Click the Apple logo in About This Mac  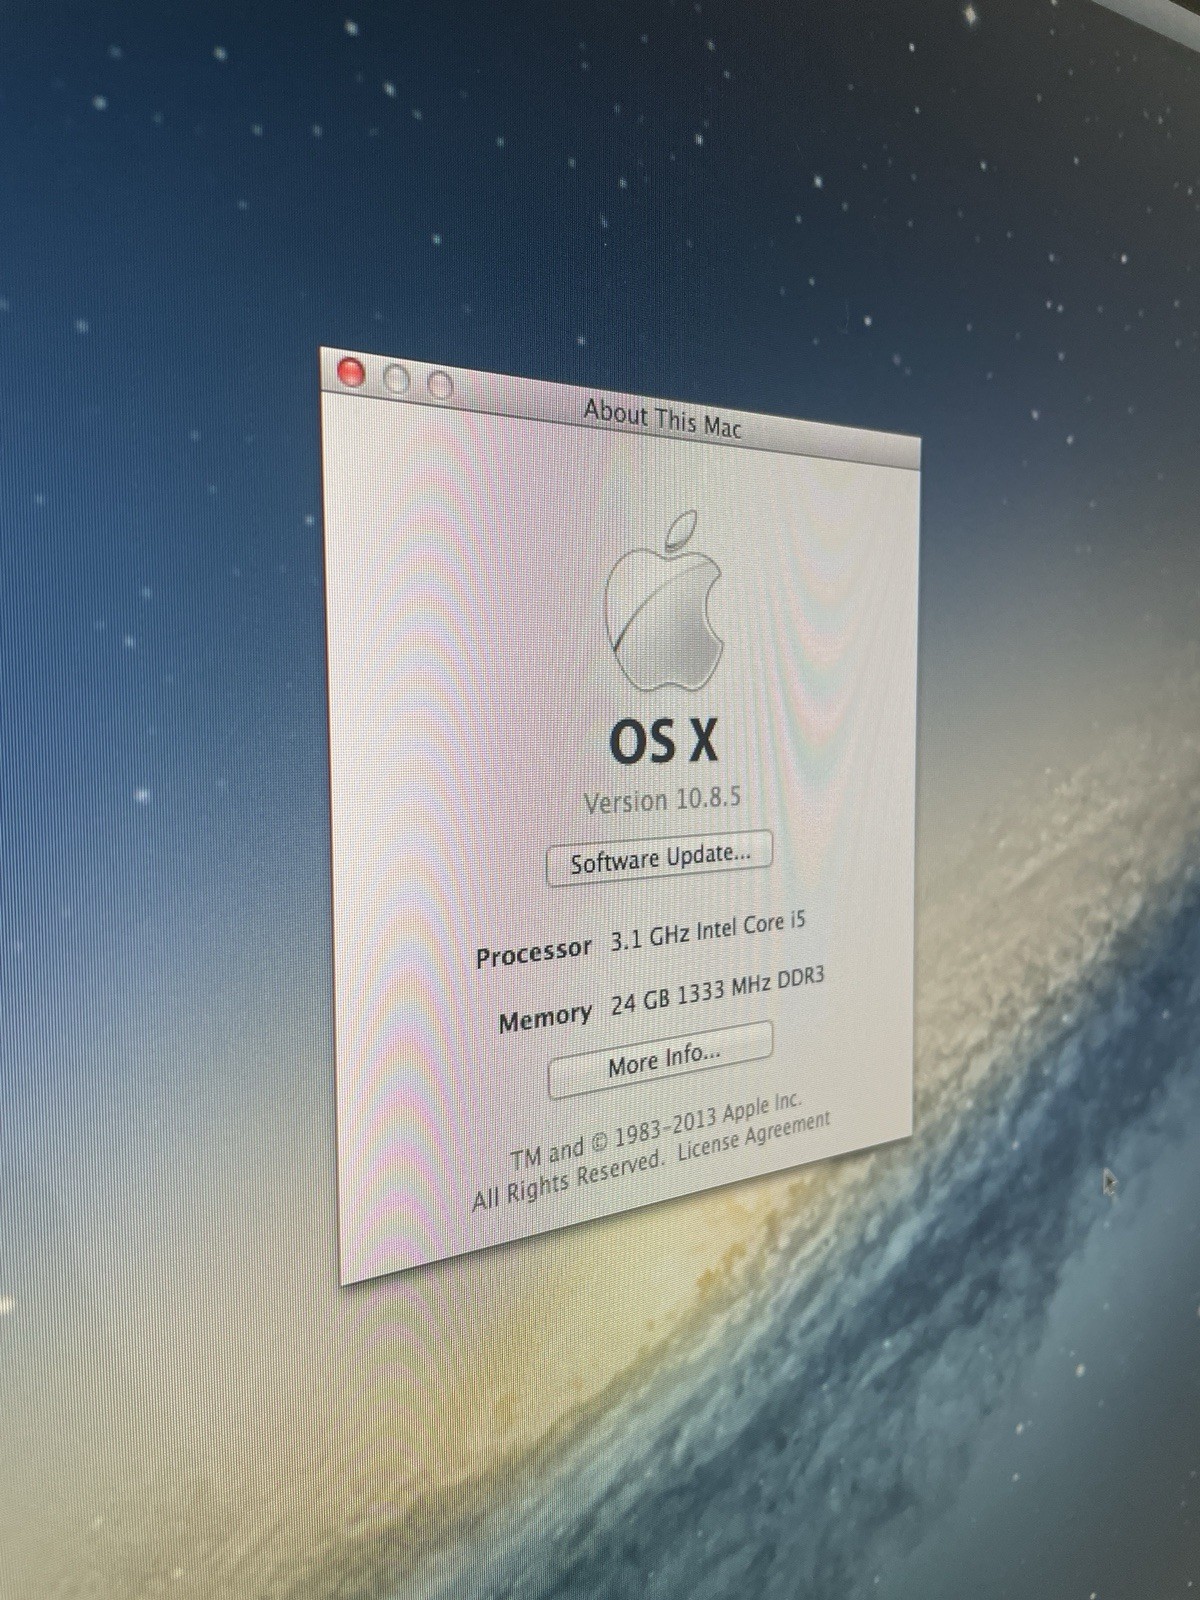(x=664, y=601)
